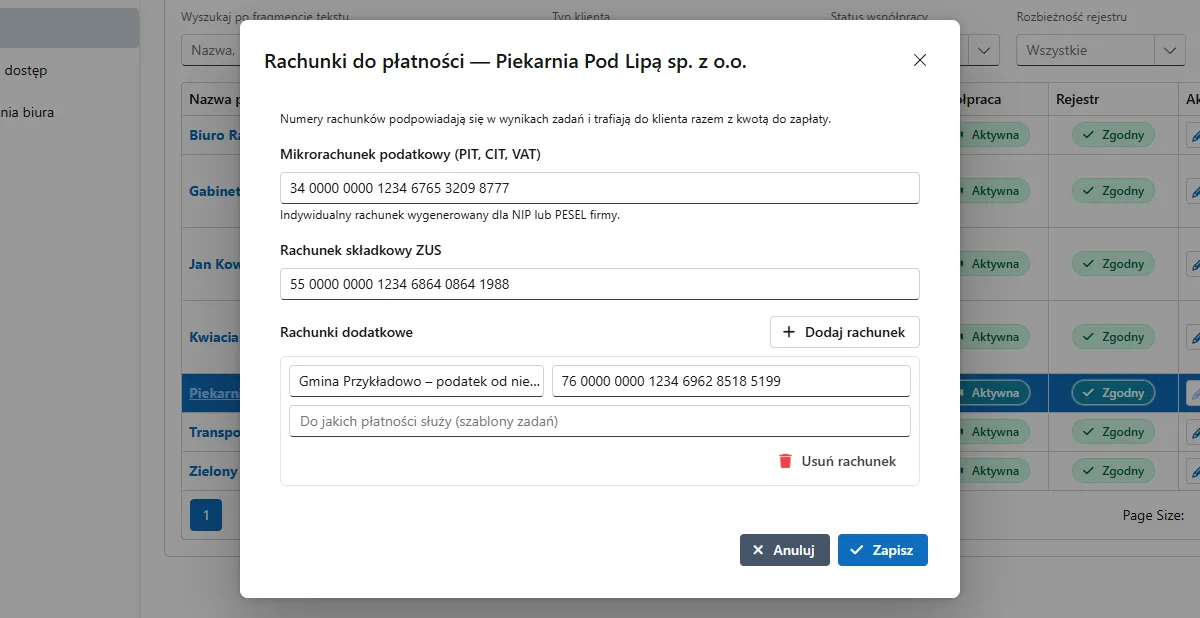
Task: Go to page 1 in the pagination
Action: (x=206, y=515)
